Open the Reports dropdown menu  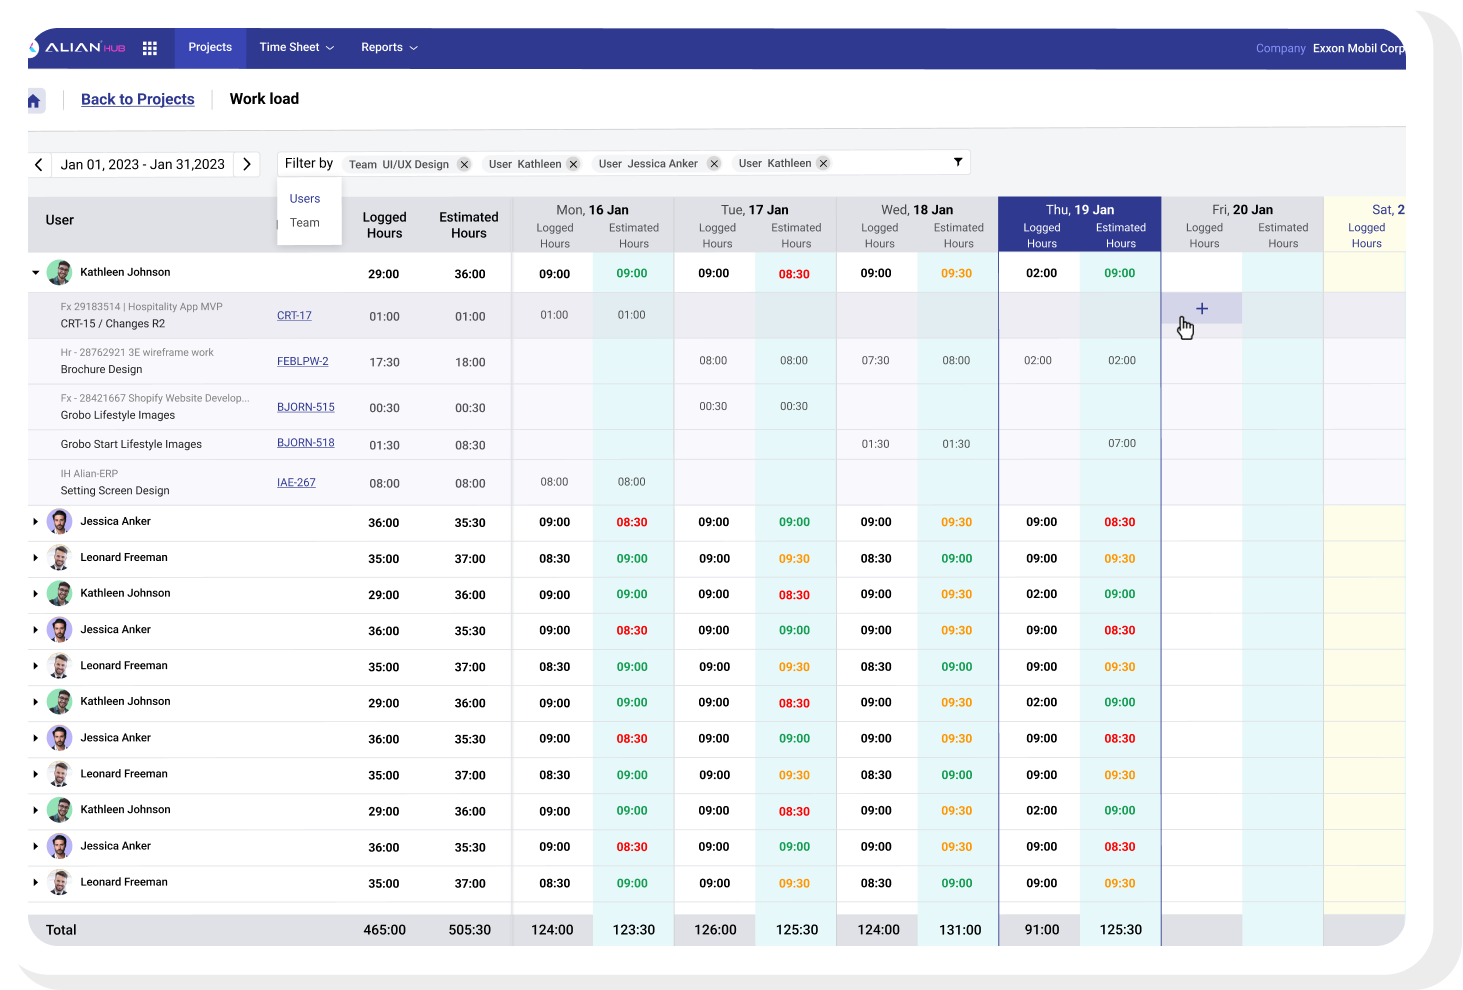click(x=389, y=47)
